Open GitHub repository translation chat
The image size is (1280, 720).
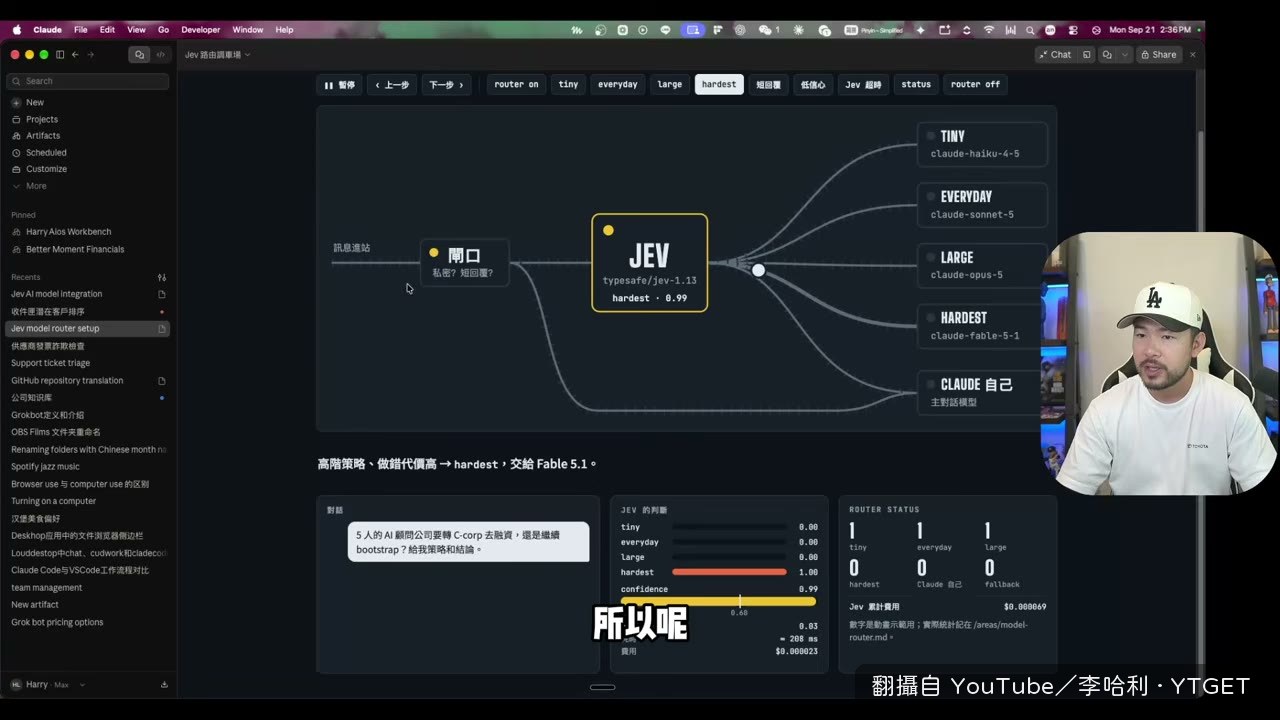click(67, 380)
